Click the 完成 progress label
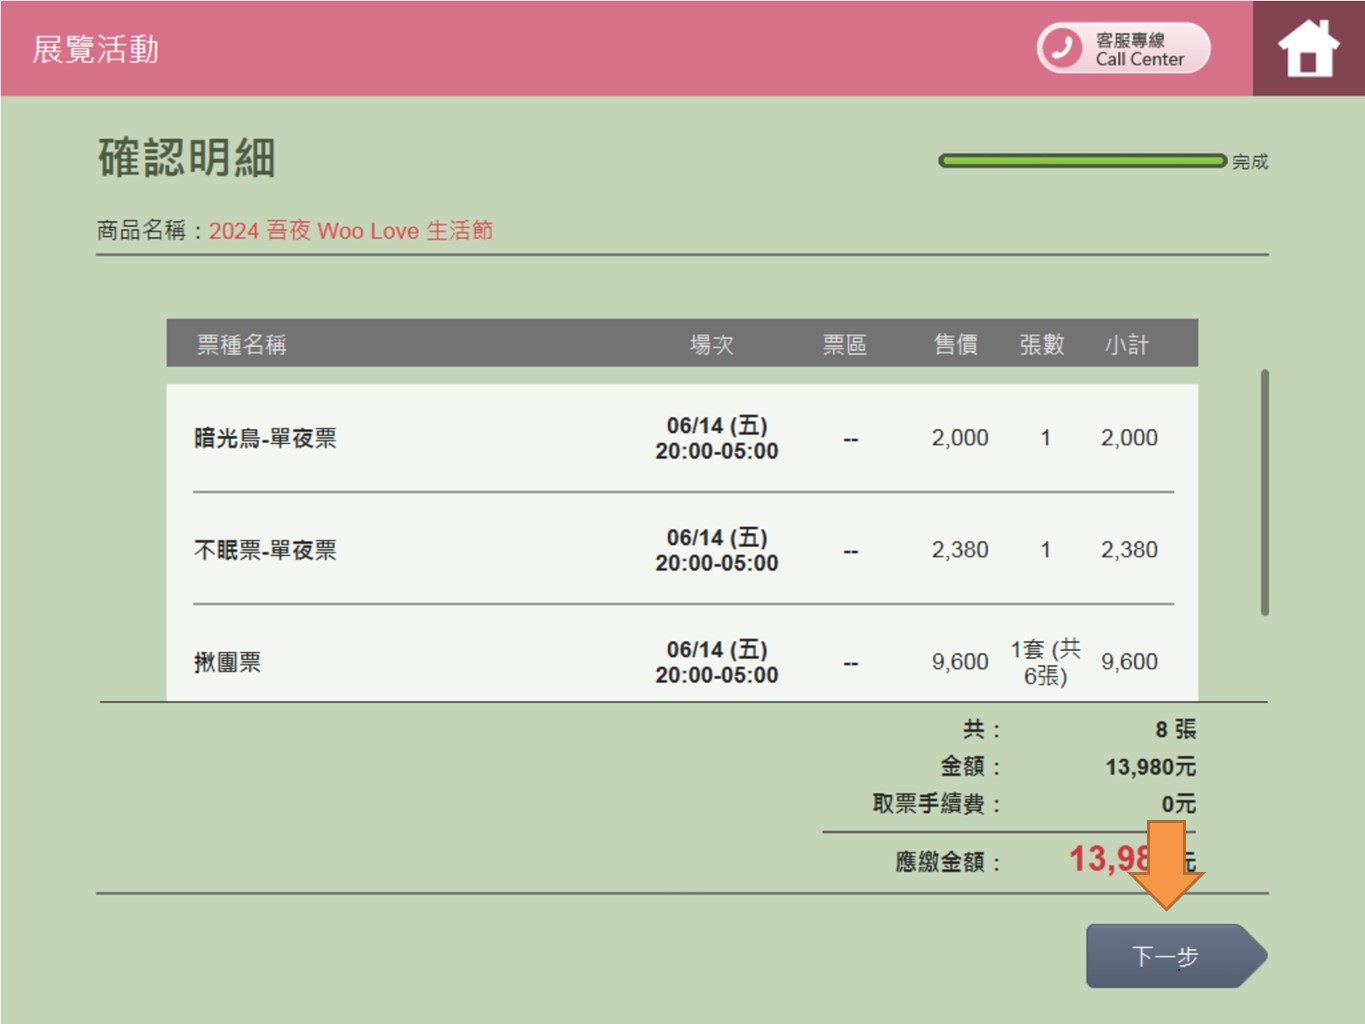 click(1250, 161)
